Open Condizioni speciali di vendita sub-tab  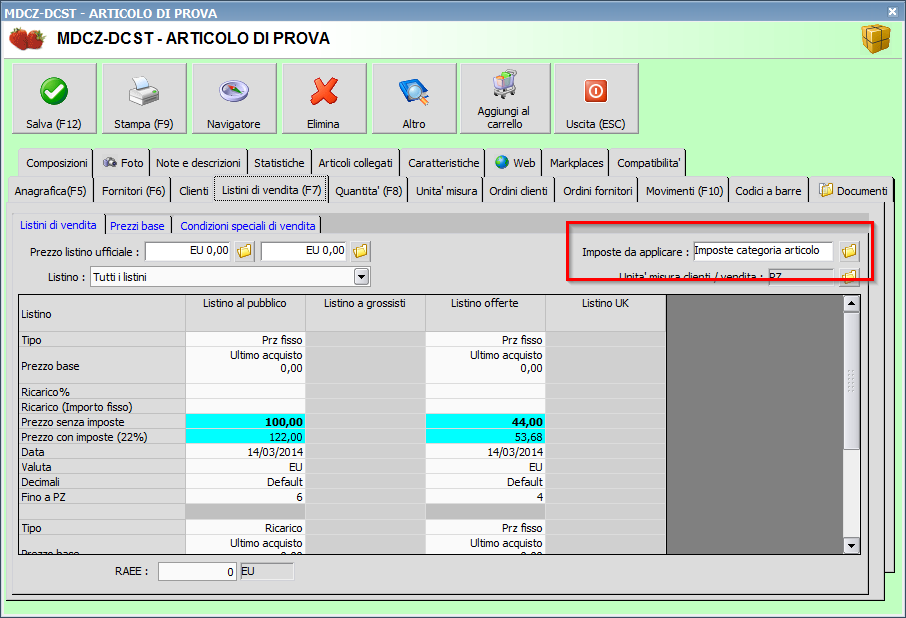tap(248, 226)
